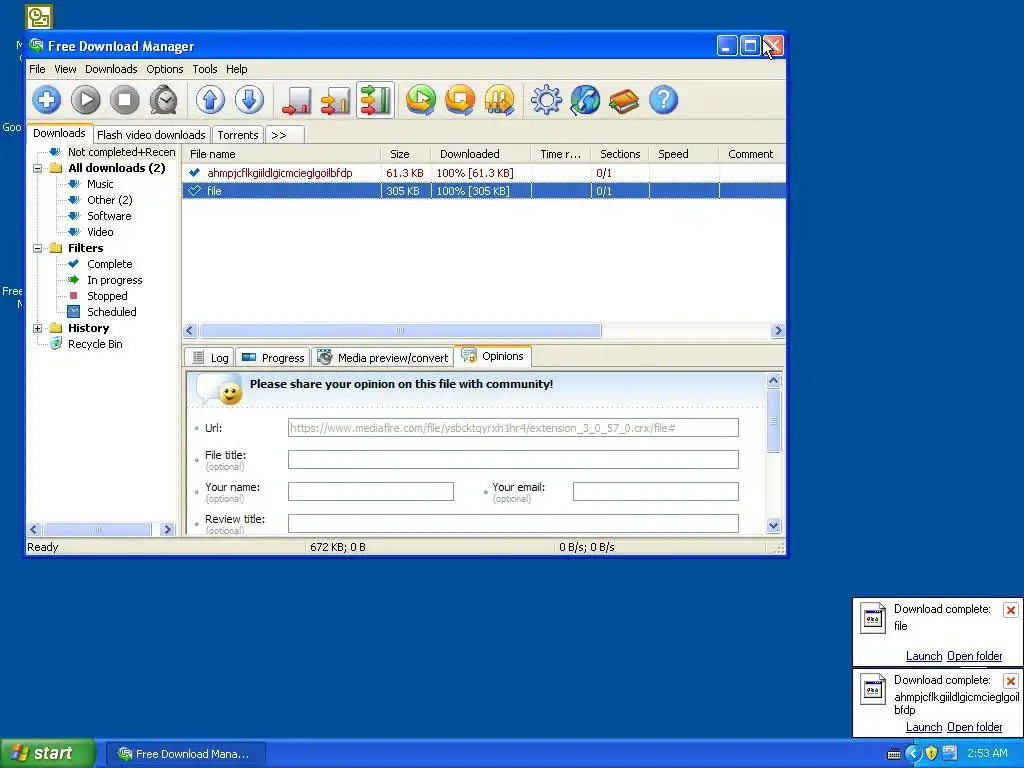
Task: Select the Software category
Action: [109, 216]
